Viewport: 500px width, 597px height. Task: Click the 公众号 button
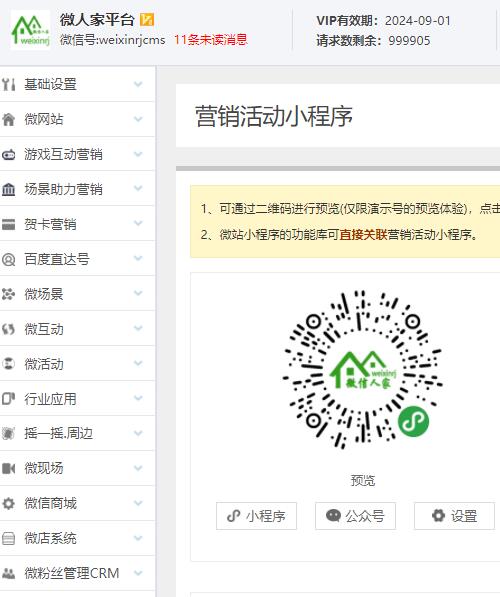pos(355,516)
